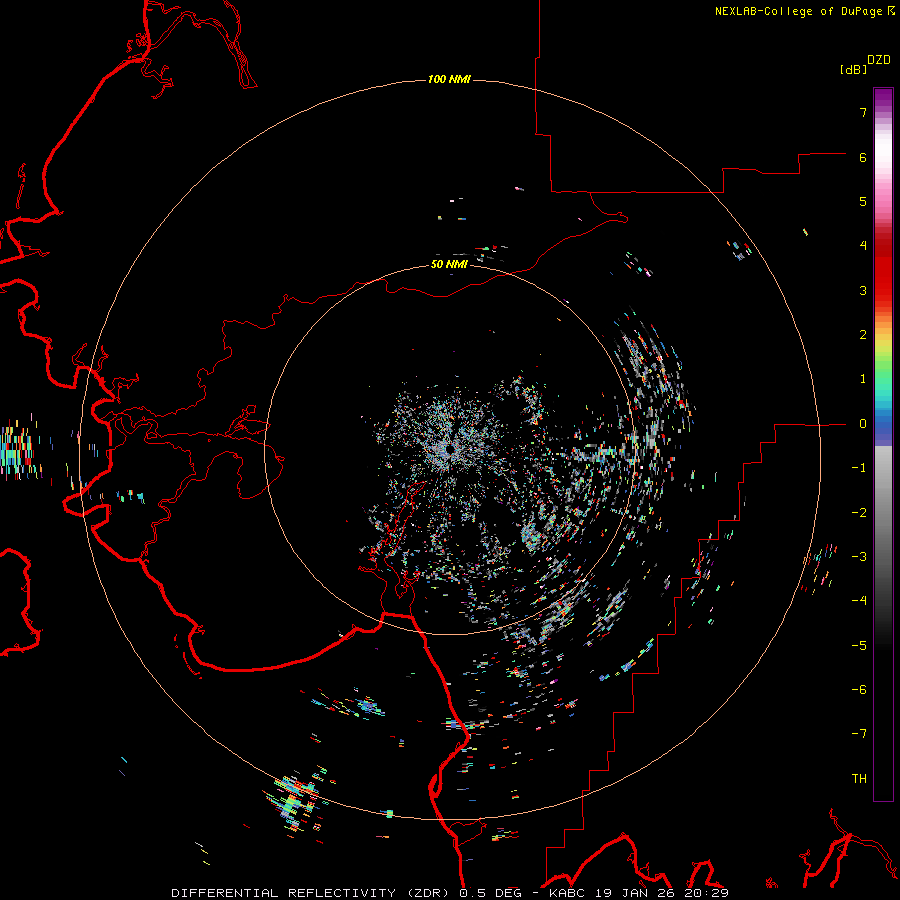Click the 100 NMI range ring label
Viewport: 900px width, 900px height.
tap(449, 79)
